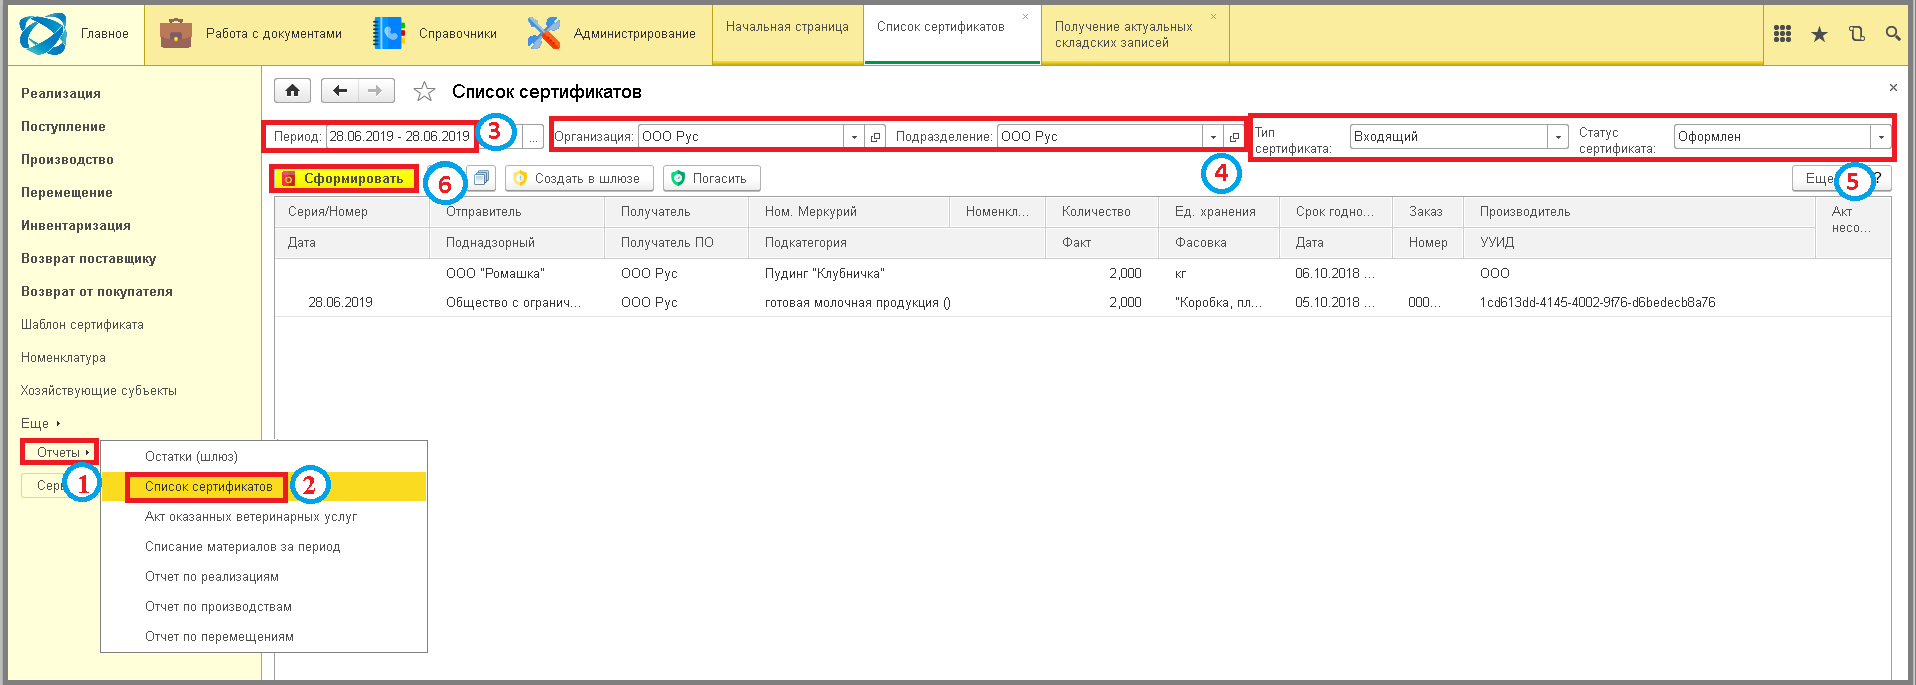Open the Еще actions menu button
This screenshot has height=685, width=1916.
tap(1819, 178)
